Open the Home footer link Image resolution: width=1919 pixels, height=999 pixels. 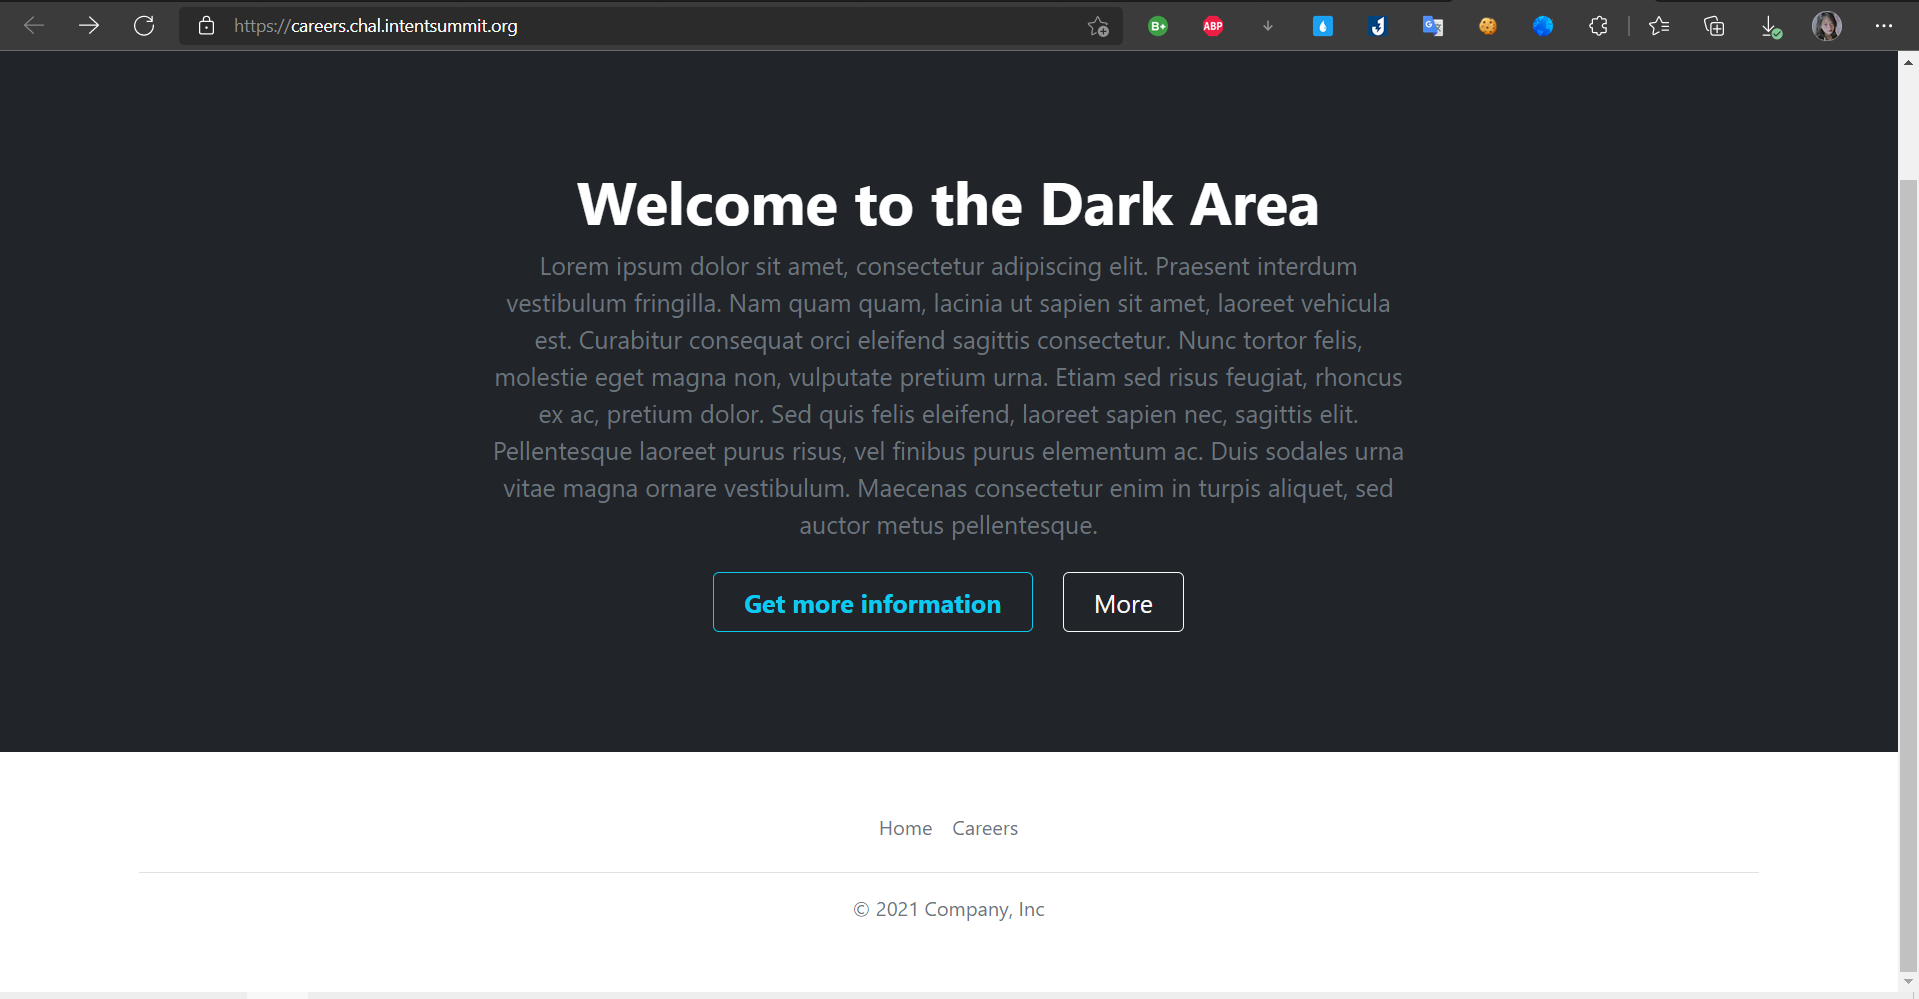tap(905, 828)
